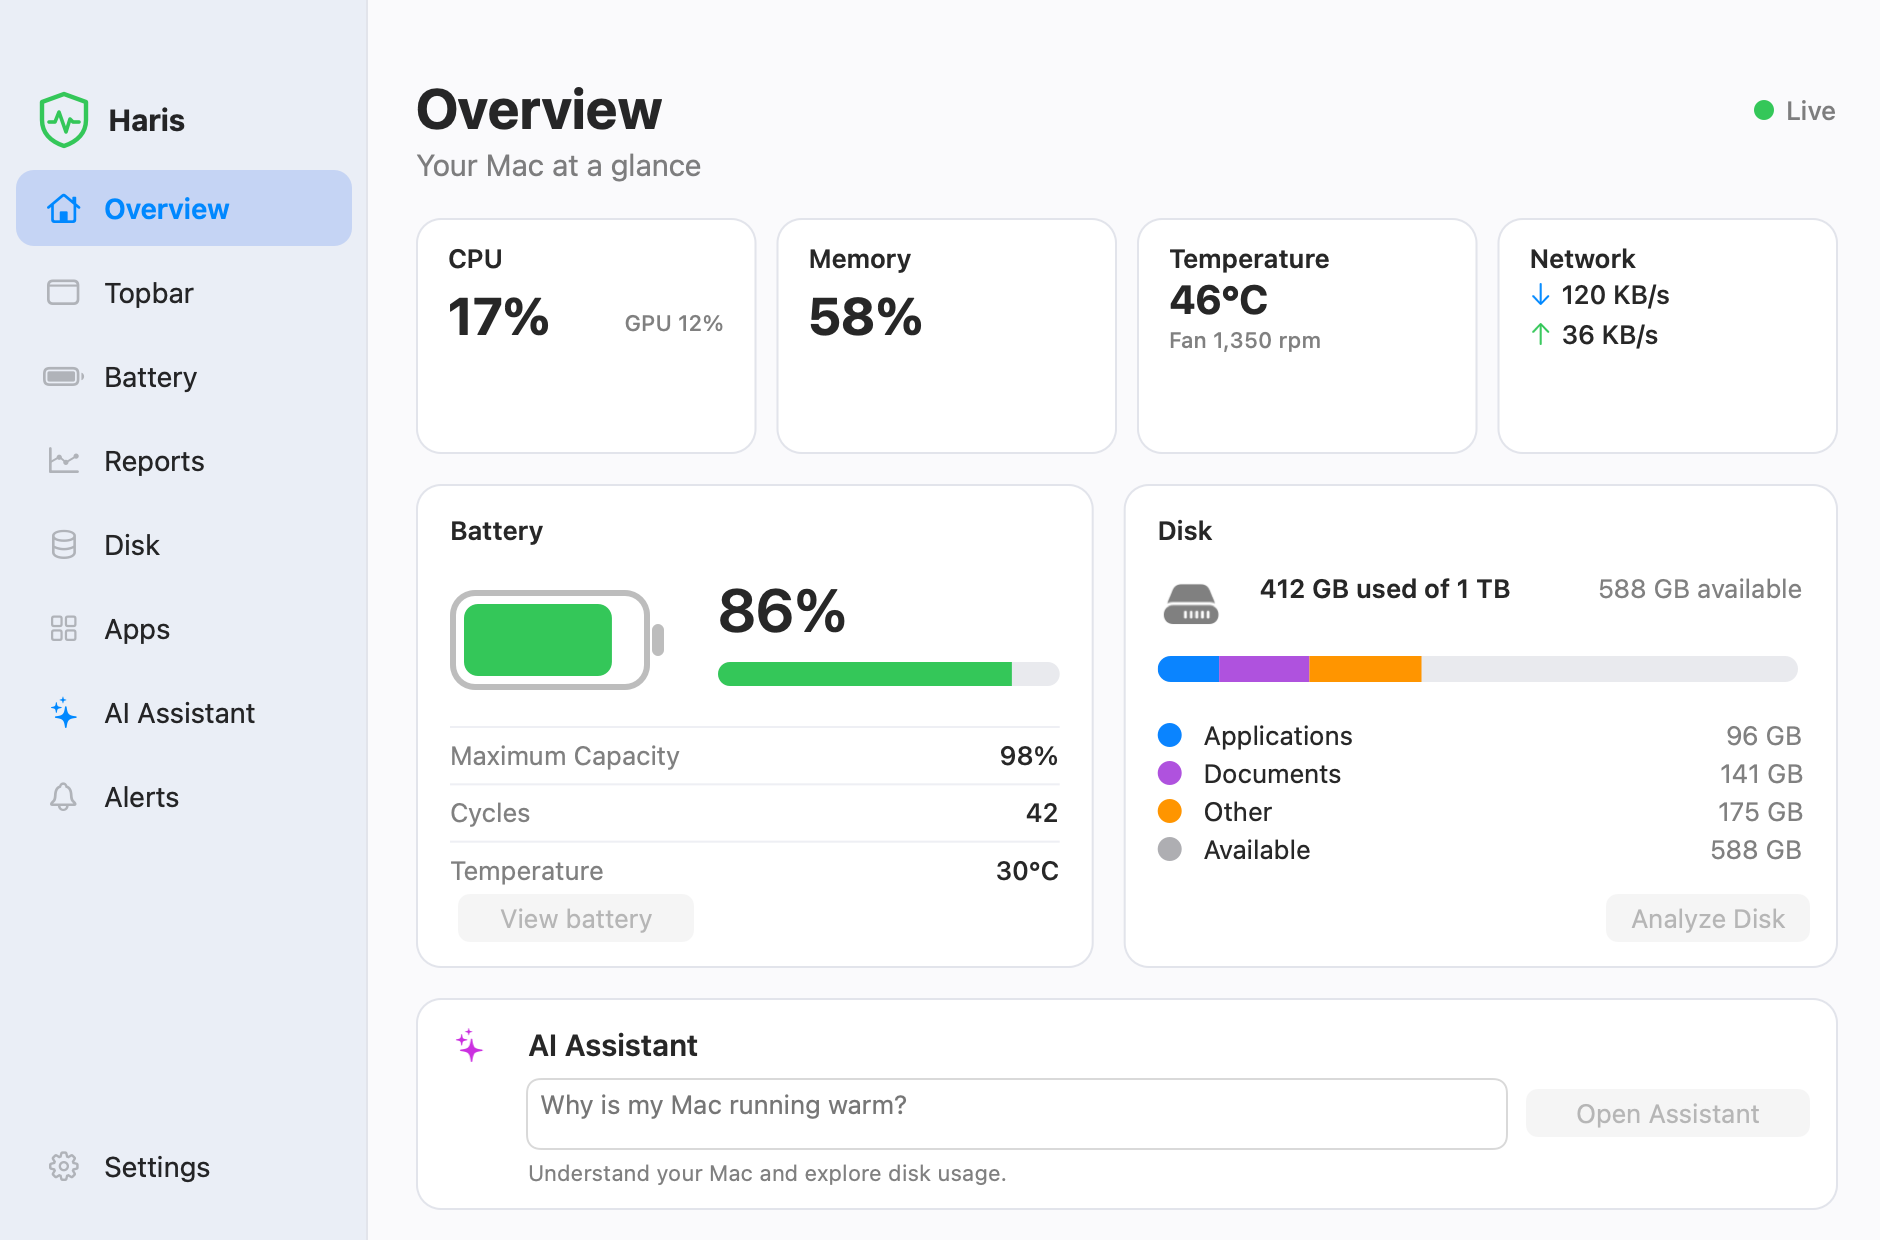Image resolution: width=1880 pixels, height=1240 pixels.
Task: Click the purple sparkle icon in AI Assistant card
Action: point(469,1045)
